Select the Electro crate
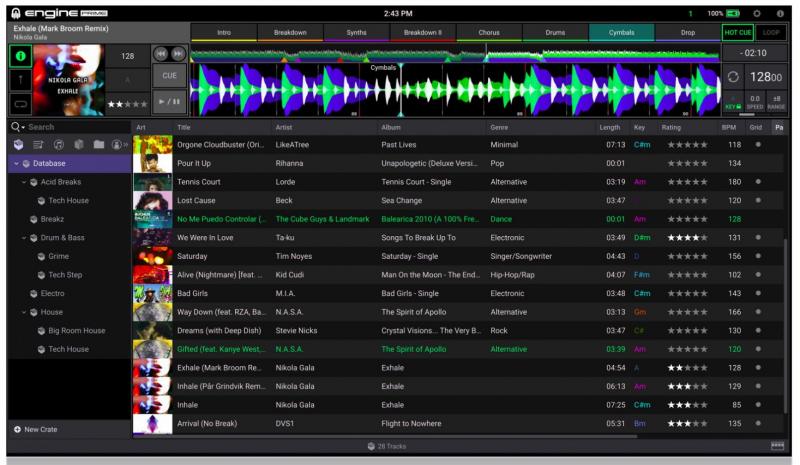Viewport: 800px width, 465px height. tap(69, 294)
